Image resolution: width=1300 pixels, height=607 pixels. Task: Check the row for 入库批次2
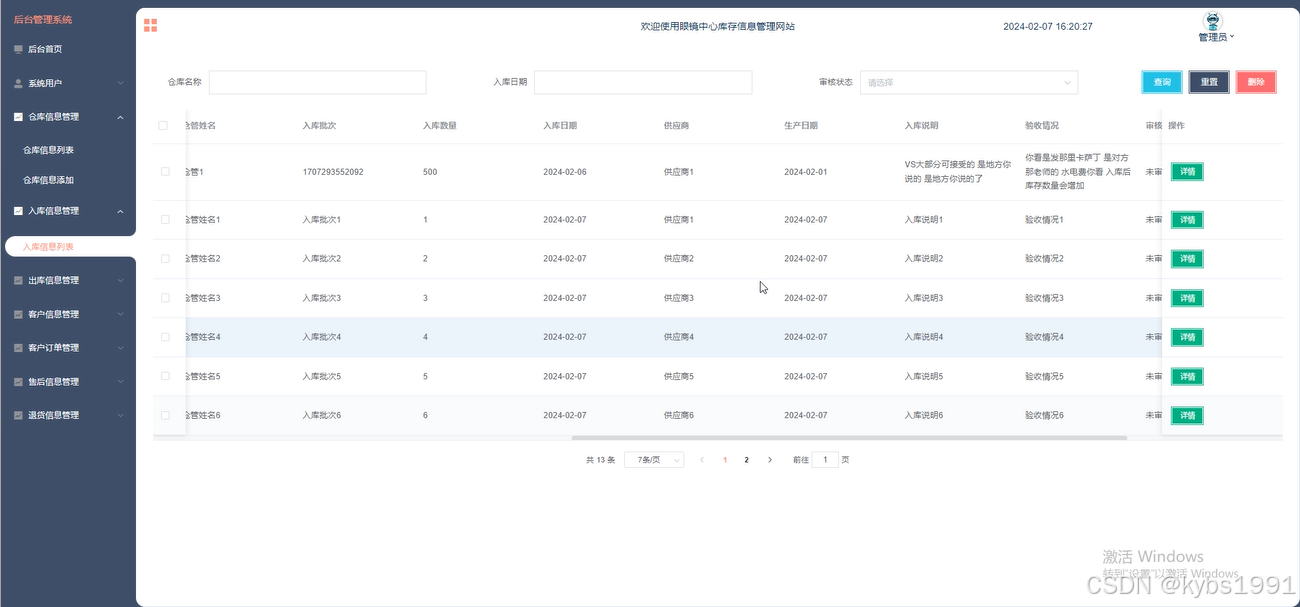pos(165,258)
